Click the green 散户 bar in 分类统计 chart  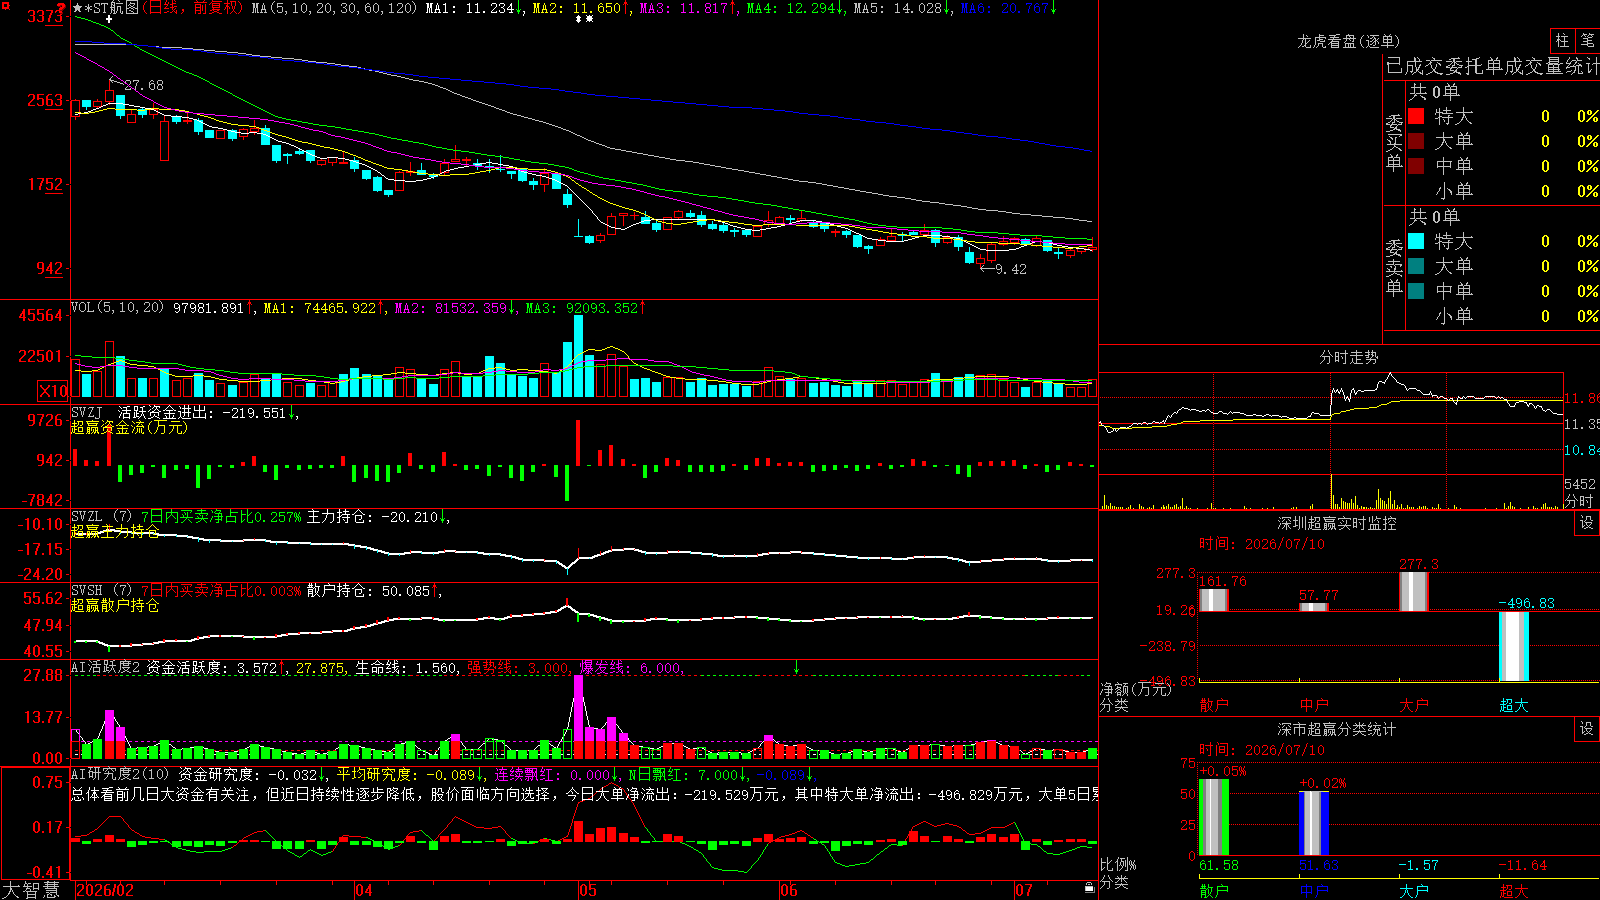pyautogui.click(x=1214, y=817)
